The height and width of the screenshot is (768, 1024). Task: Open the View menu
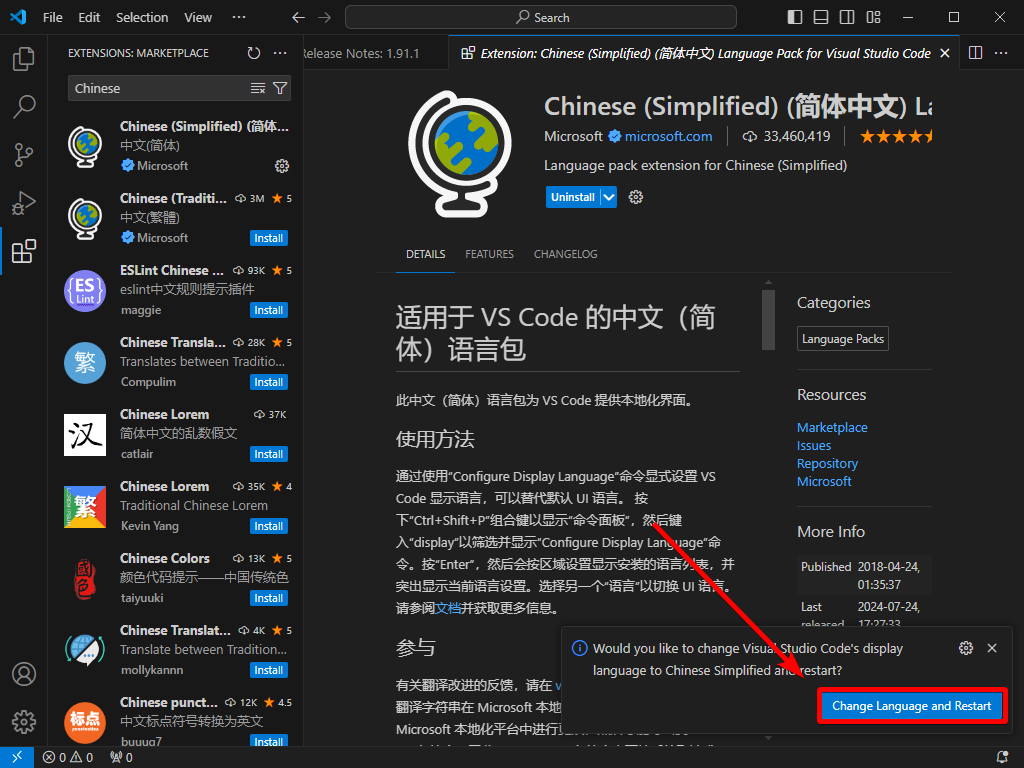pos(197,17)
